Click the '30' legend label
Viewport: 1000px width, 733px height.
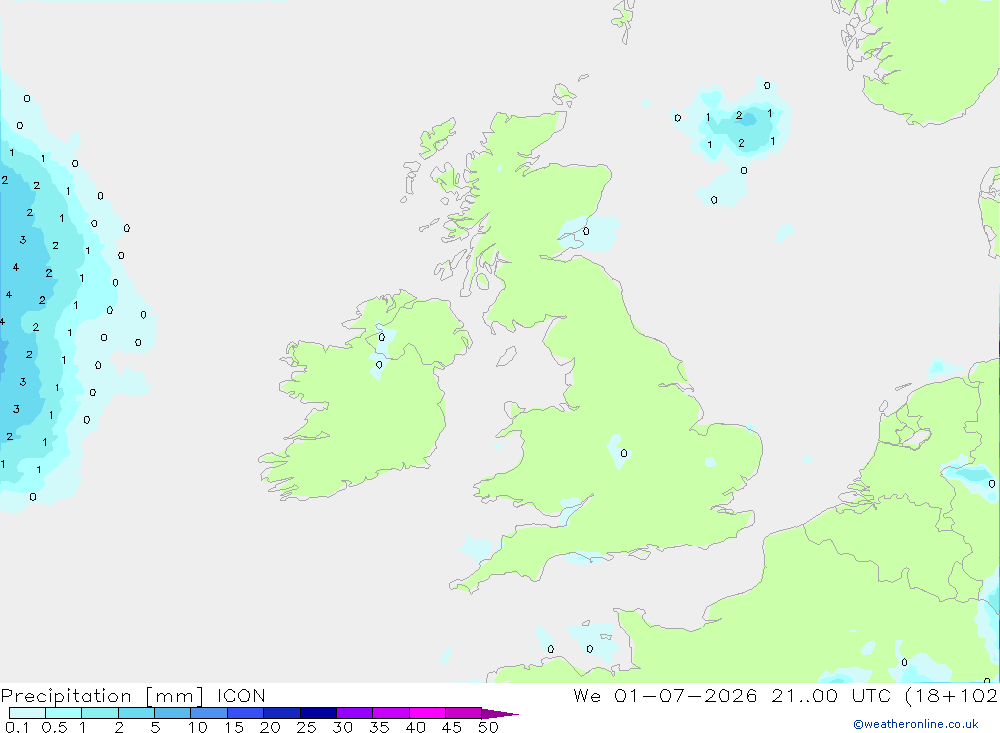[x=342, y=727]
